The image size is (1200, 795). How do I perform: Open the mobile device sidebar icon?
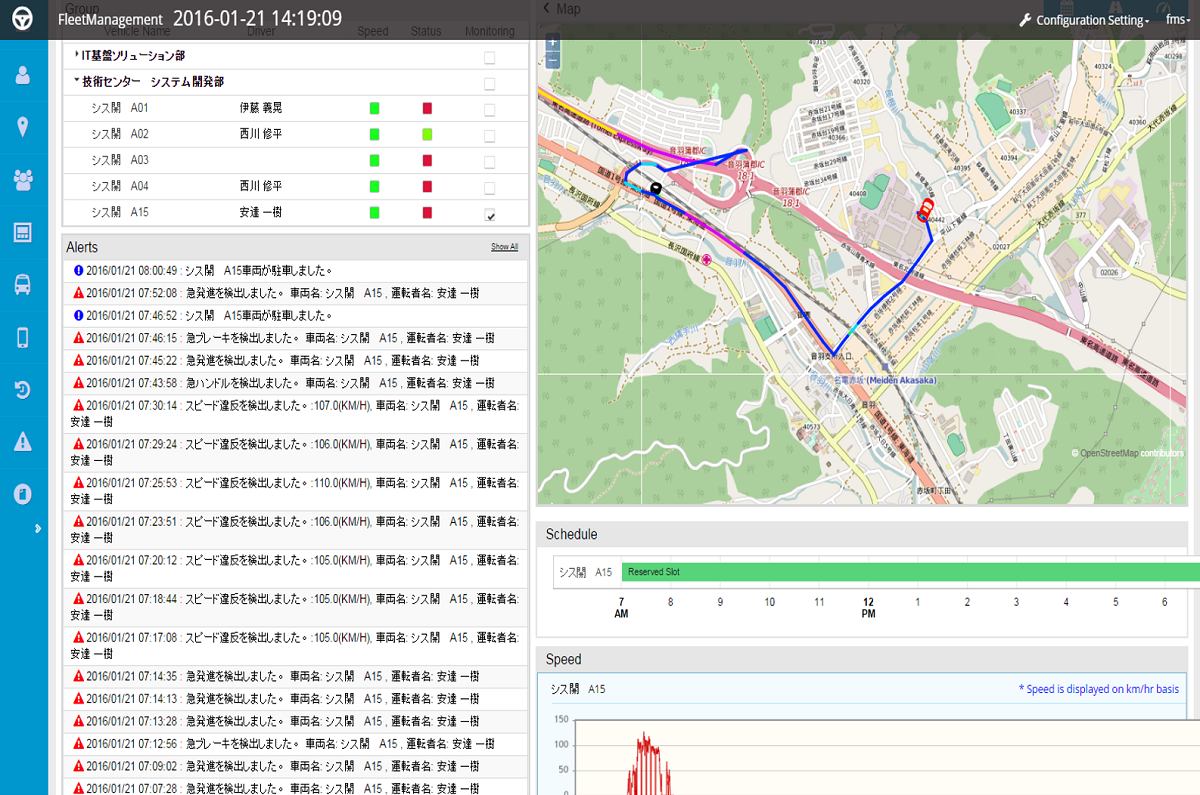tap(23, 337)
